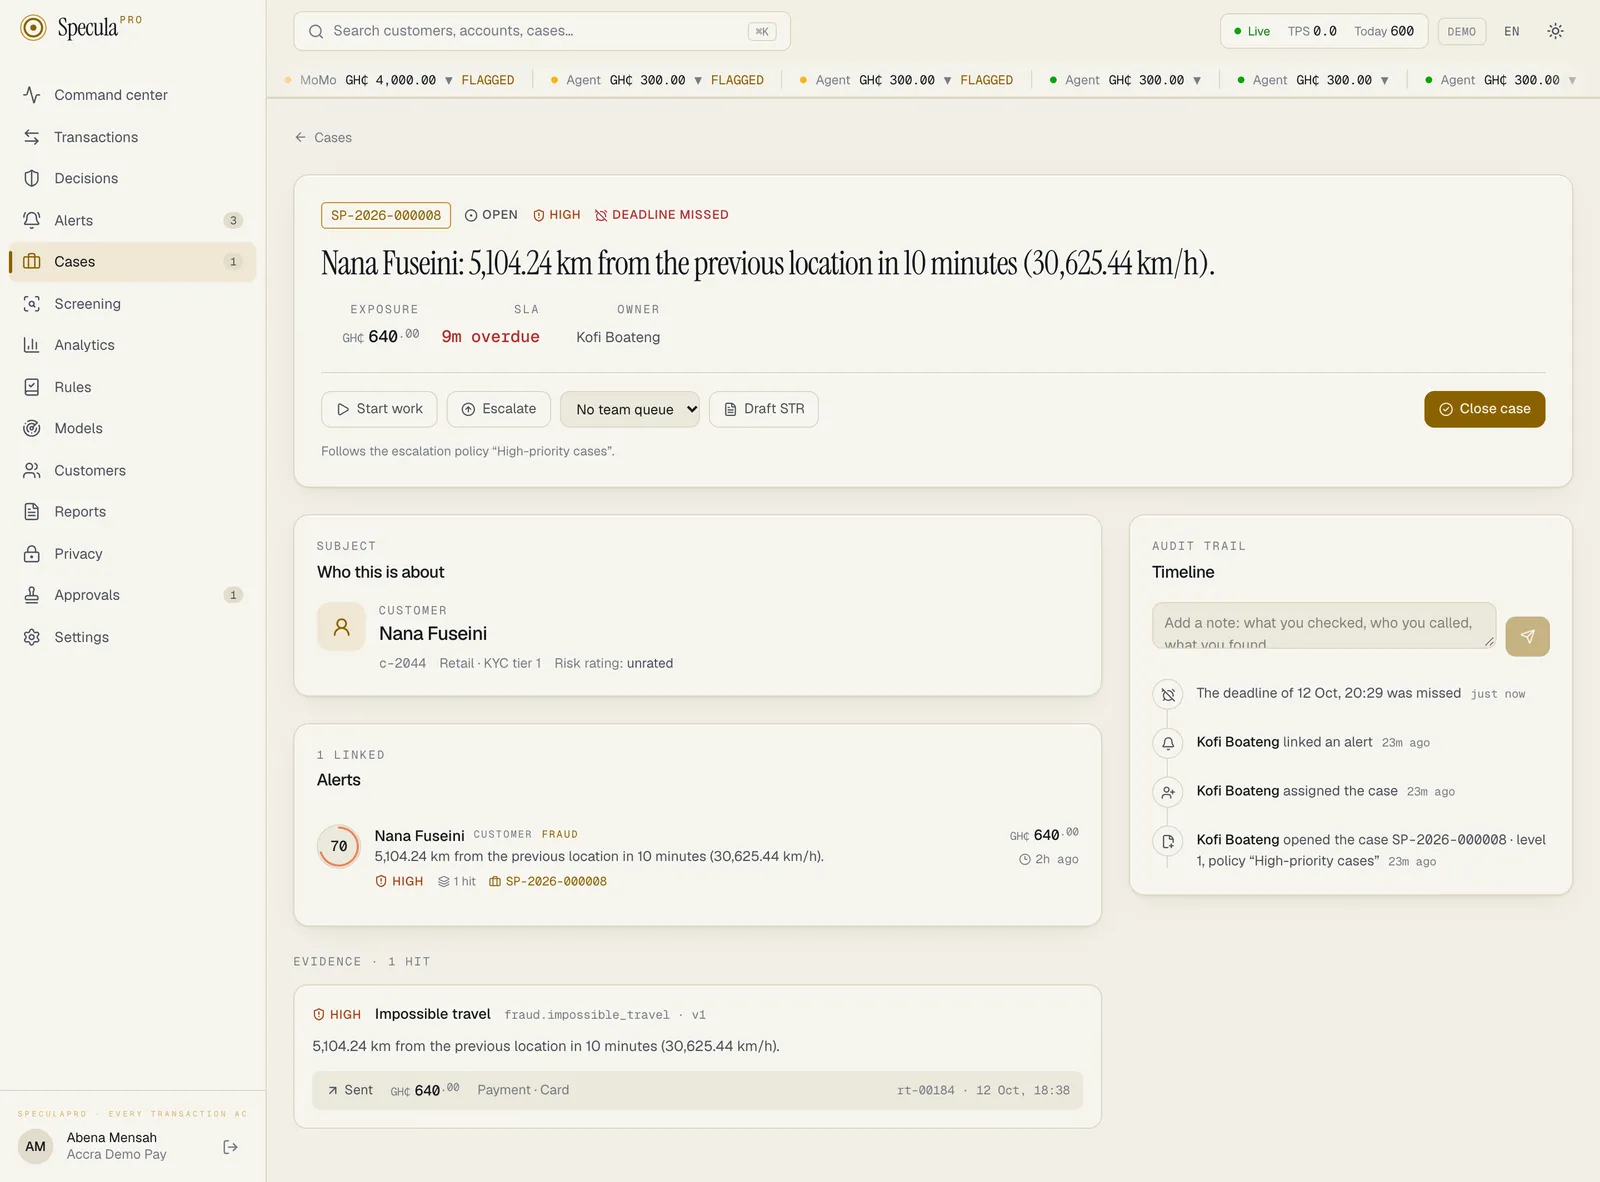Screen dimensions: 1600x1182
Task: Expand the MoMo GH₵ 4,000.00 ticker arrow
Action: click(x=449, y=80)
